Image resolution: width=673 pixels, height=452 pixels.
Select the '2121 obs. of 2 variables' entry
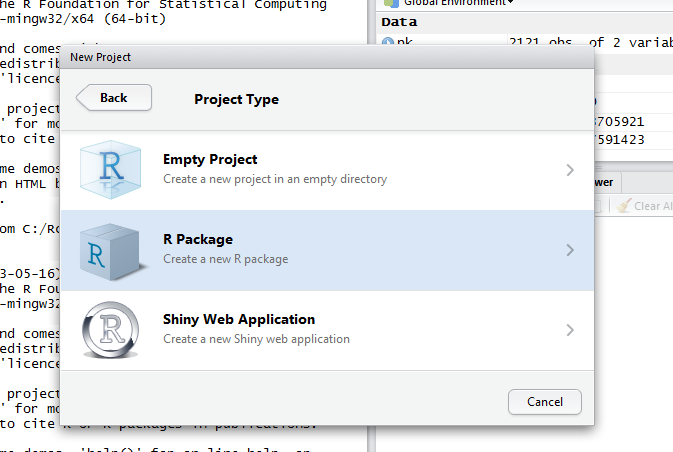(x=591, y=42)
